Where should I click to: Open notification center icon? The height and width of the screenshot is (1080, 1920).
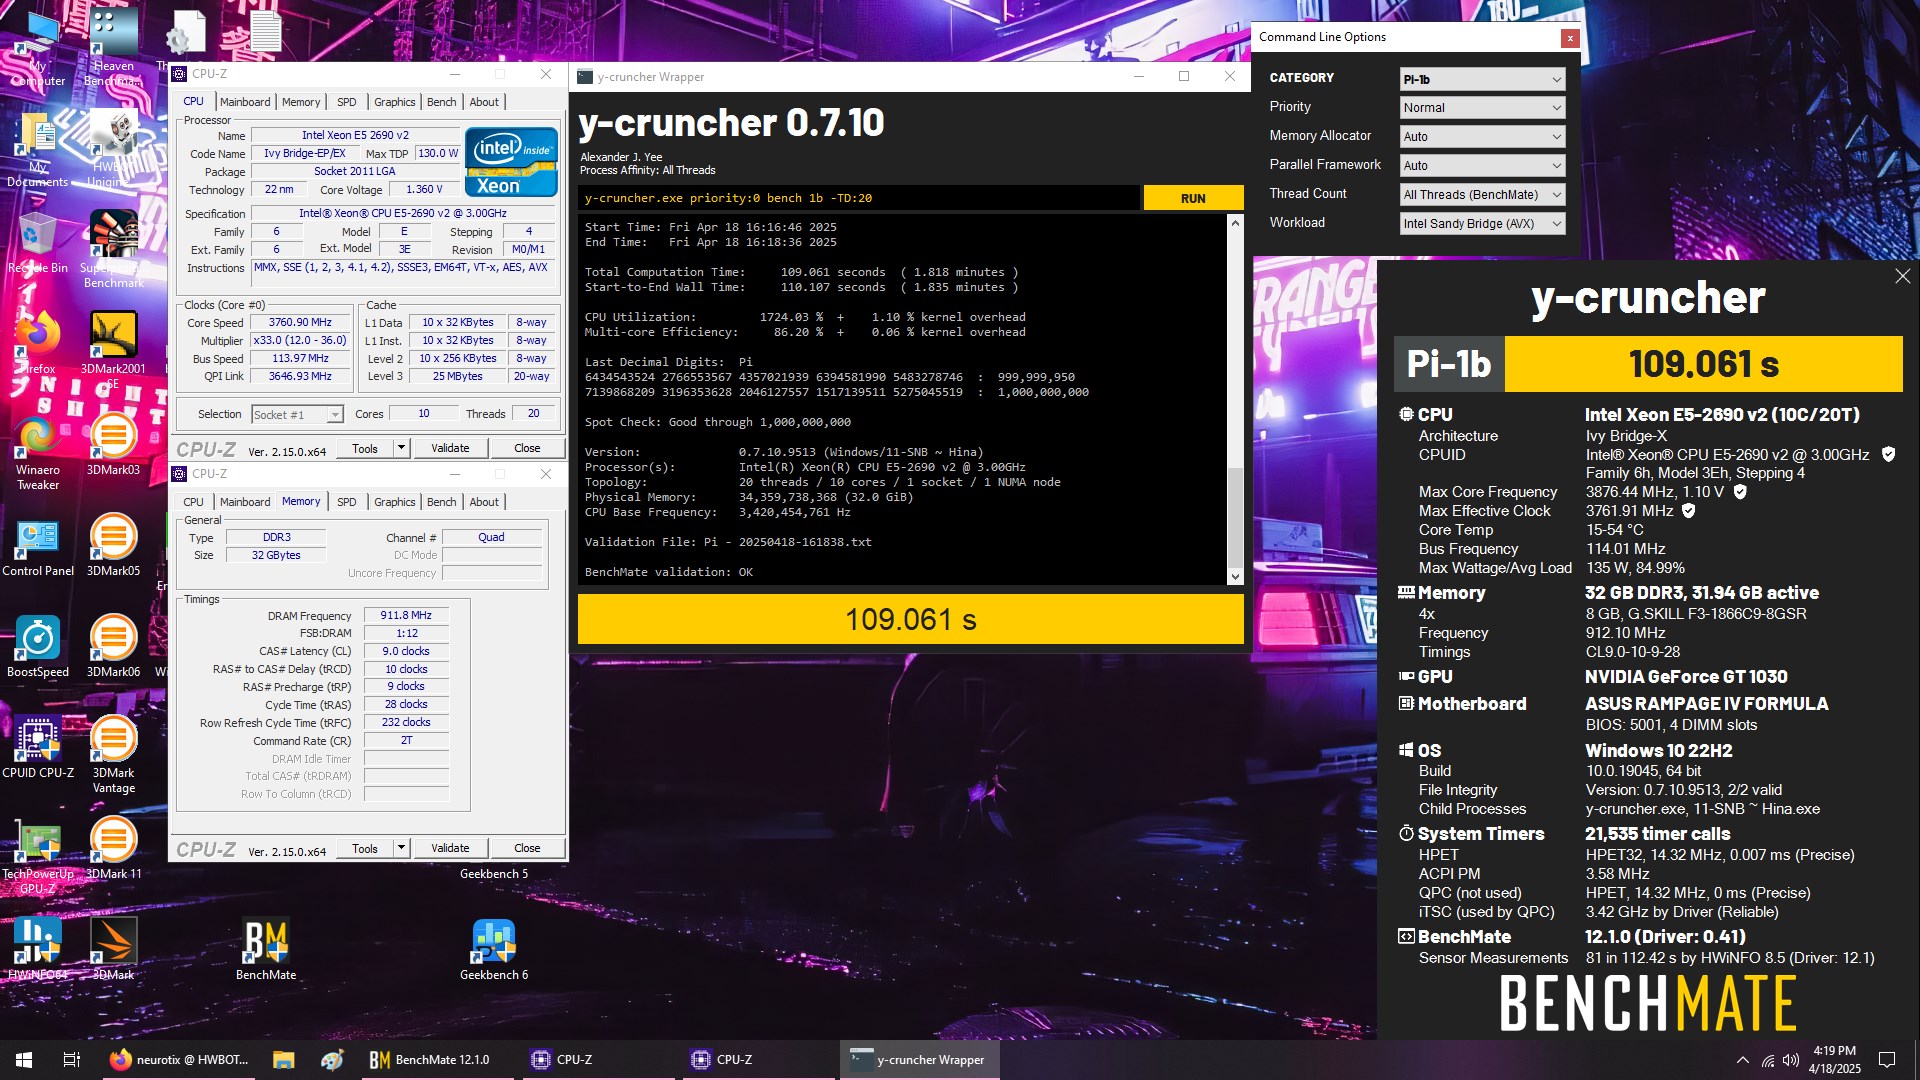[1887, 1060]
